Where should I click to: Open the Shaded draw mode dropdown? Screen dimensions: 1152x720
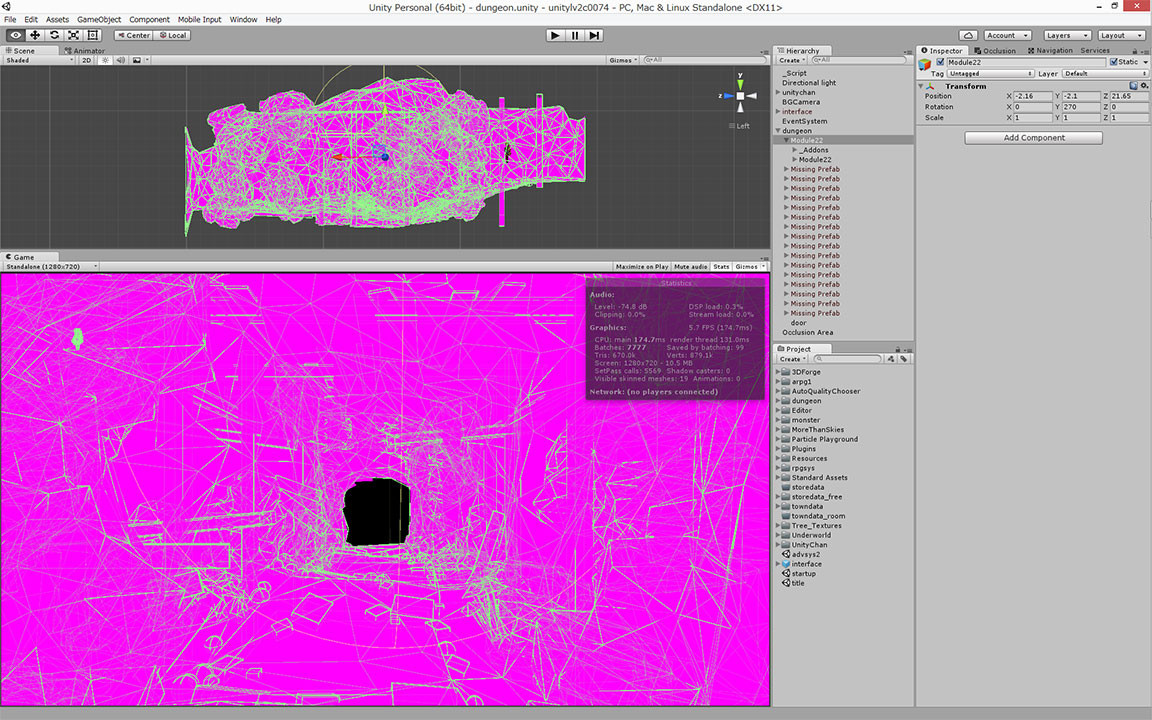click(x=40, y=60)
